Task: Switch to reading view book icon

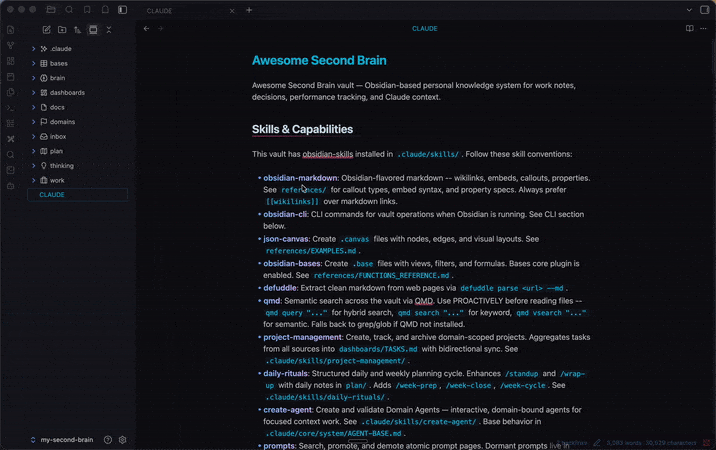Action: pos(690,28)
